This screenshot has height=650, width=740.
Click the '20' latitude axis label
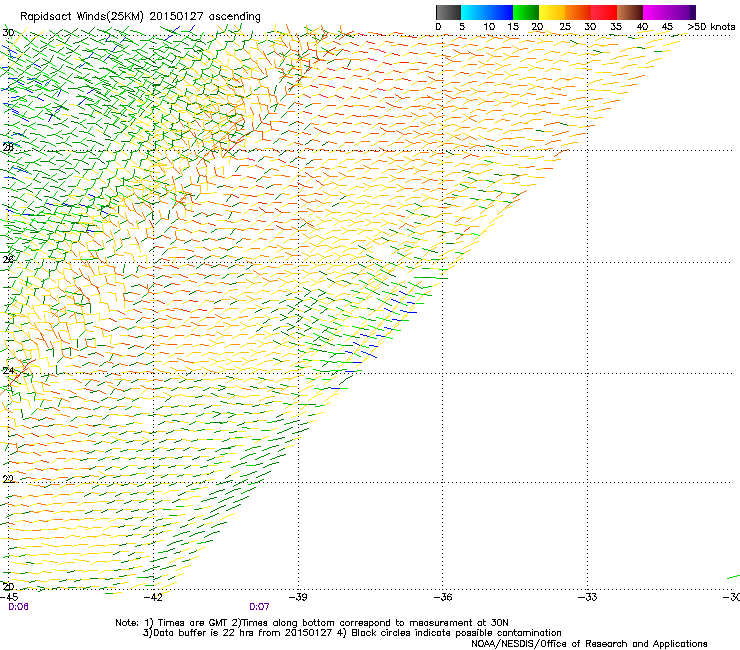[x=8, y=587]
